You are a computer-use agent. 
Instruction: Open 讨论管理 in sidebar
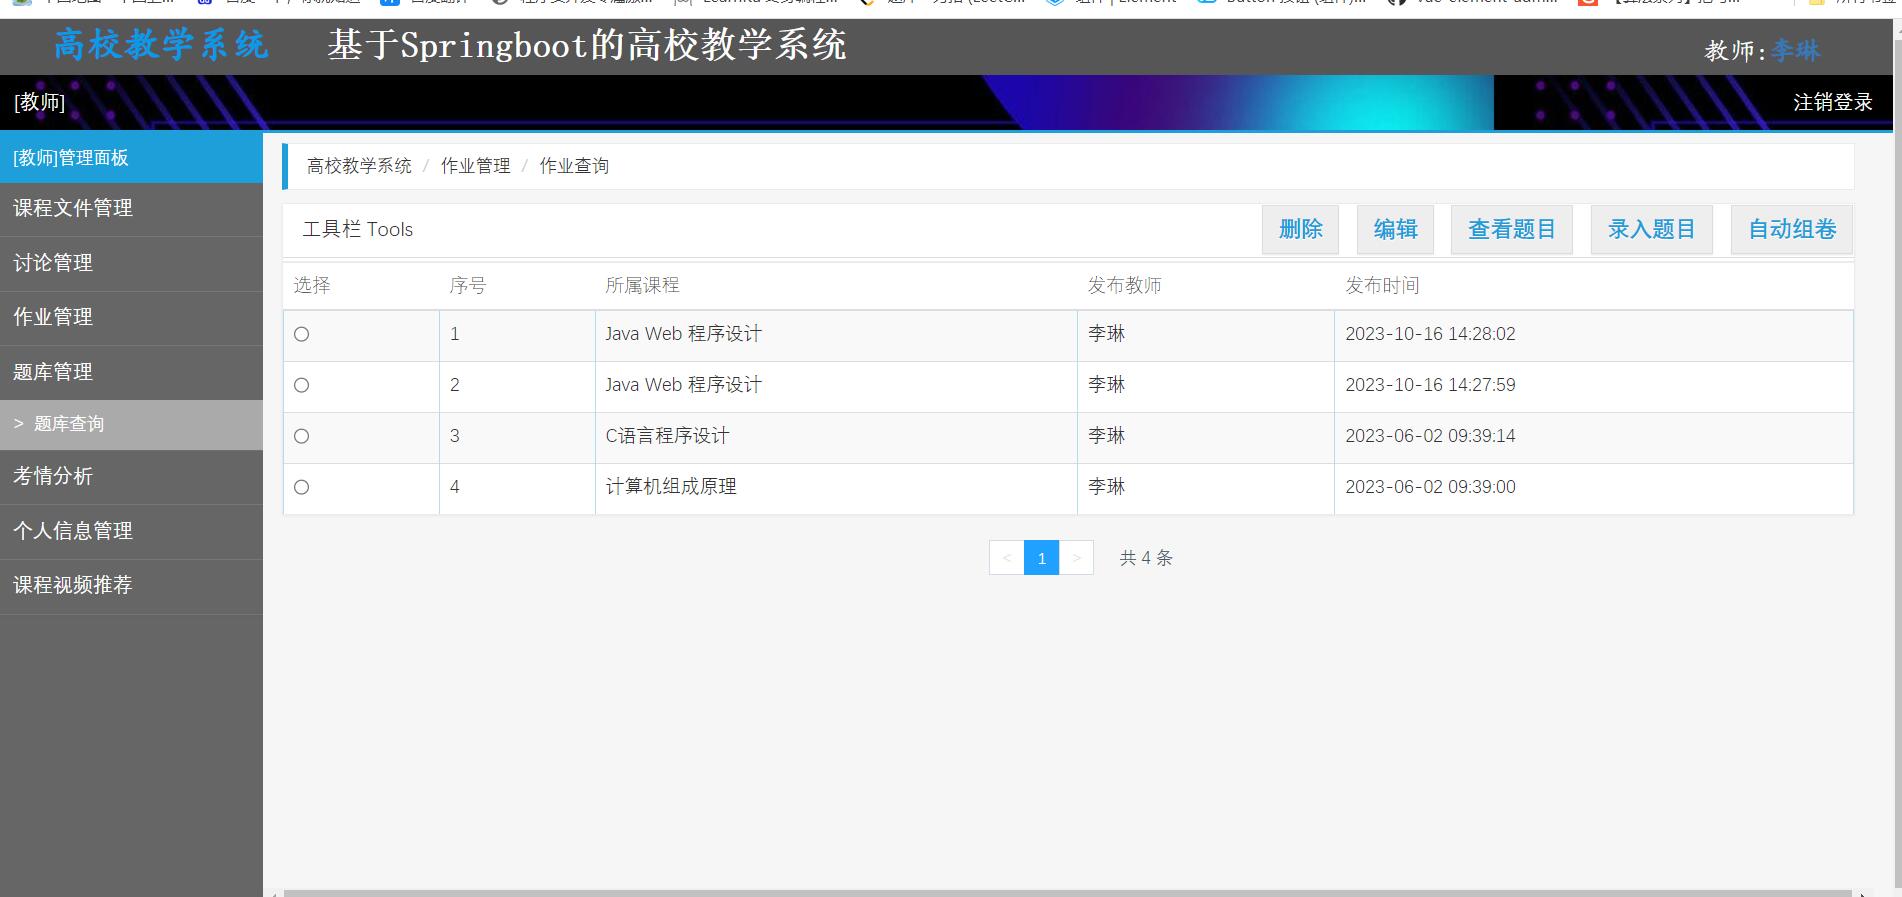(x=131, y=263)
